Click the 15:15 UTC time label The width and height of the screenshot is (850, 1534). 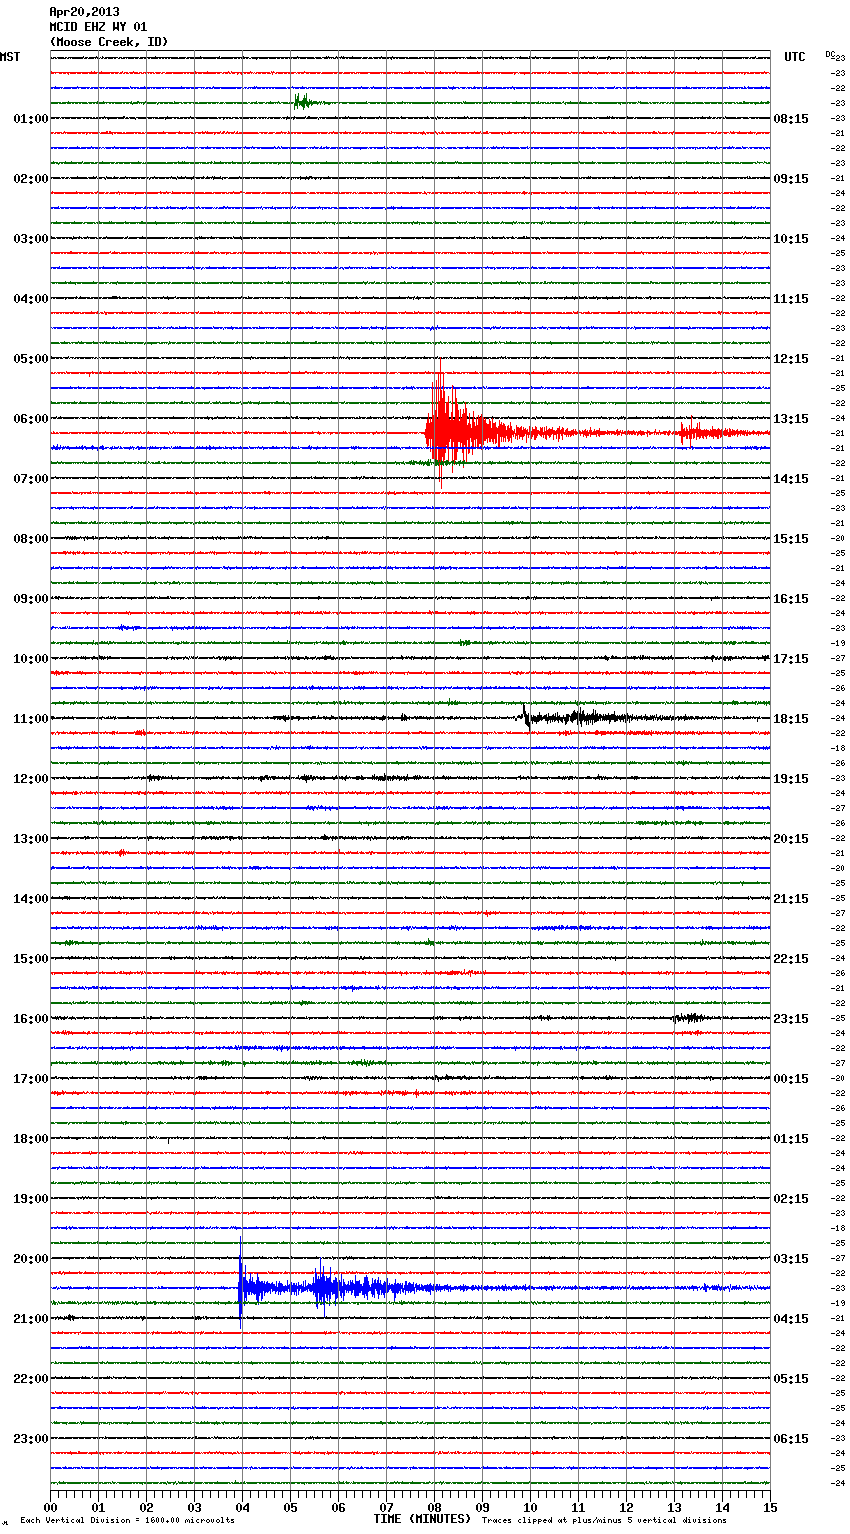[791, 539]
